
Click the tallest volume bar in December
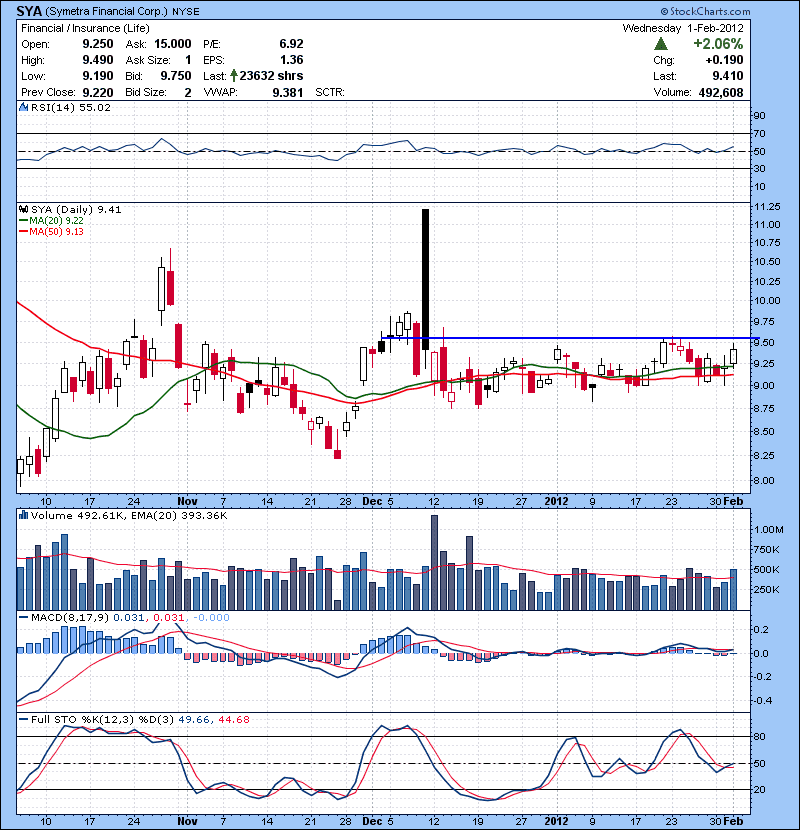(434, 562)
